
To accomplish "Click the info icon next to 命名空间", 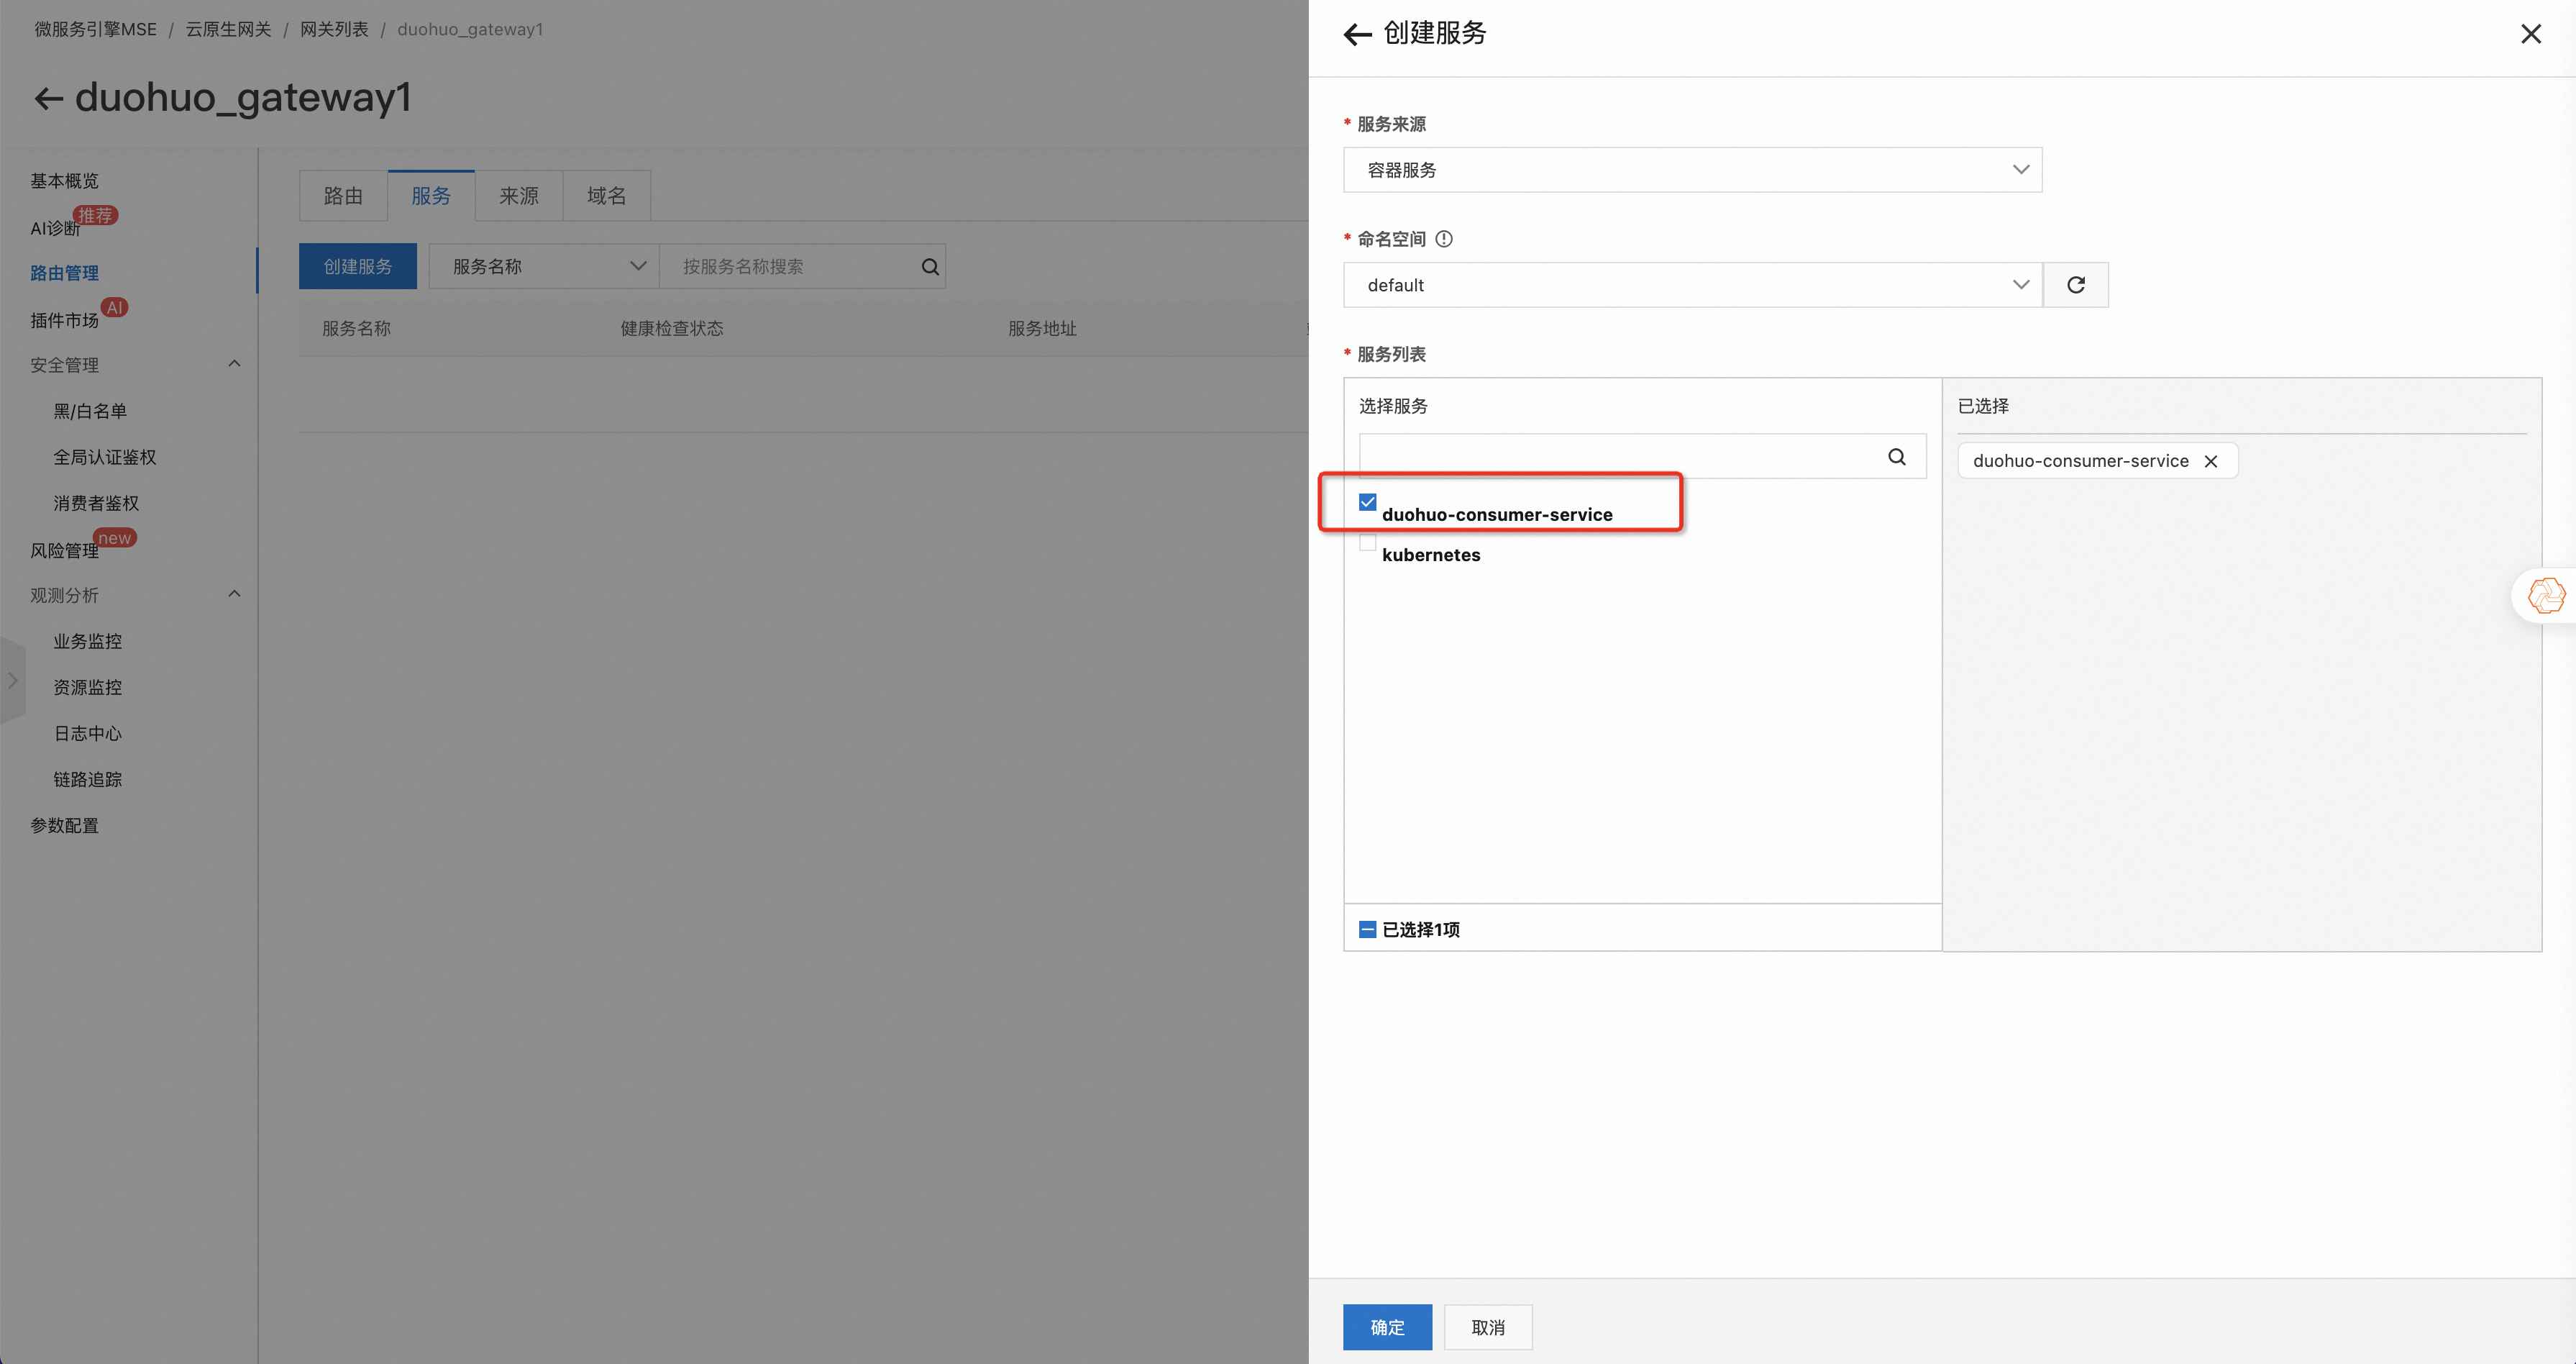I will (1444, 239).
